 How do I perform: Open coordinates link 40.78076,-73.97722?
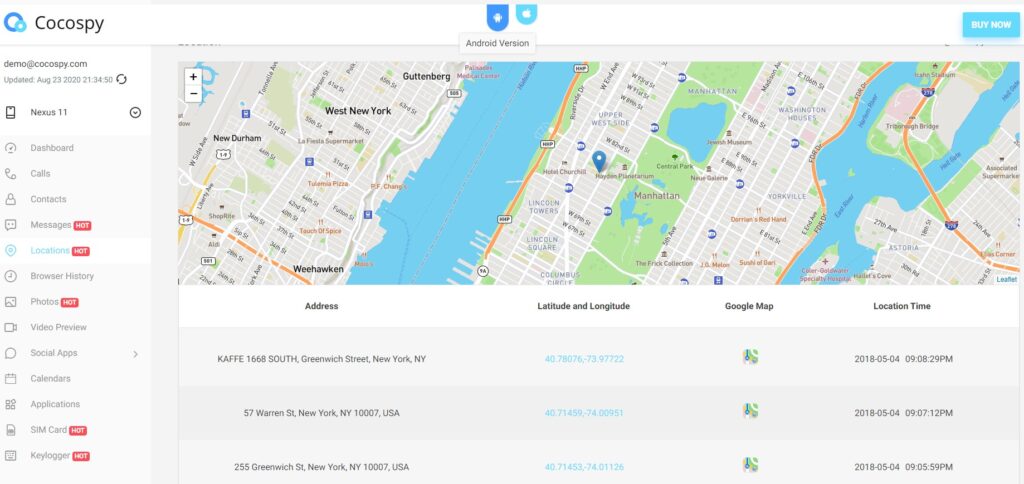(584, 358)
